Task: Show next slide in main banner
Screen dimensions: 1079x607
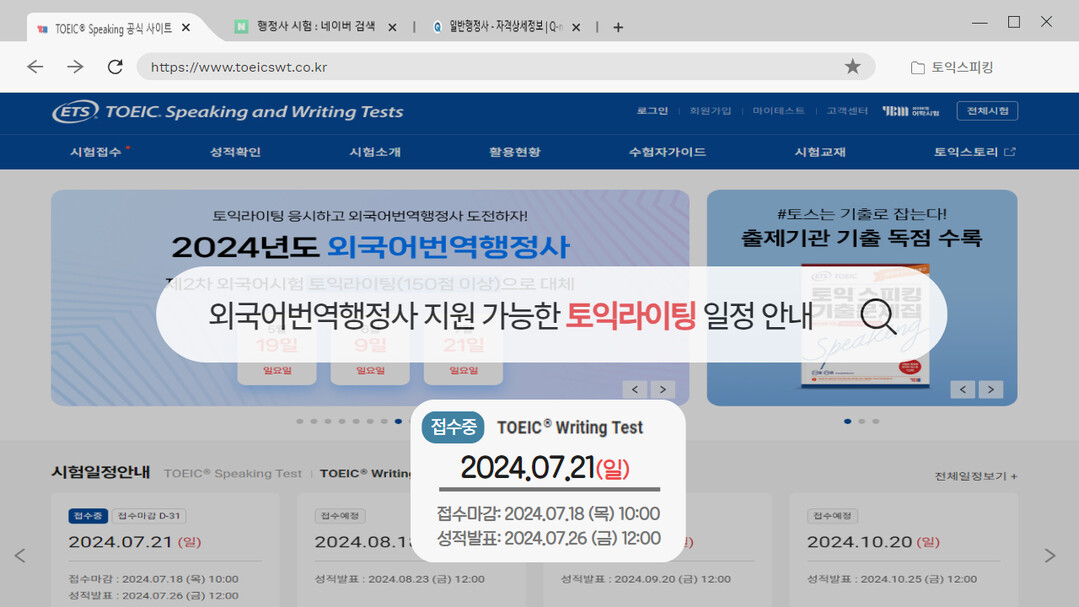Action: pyautogui.click(x=662, y=389)
